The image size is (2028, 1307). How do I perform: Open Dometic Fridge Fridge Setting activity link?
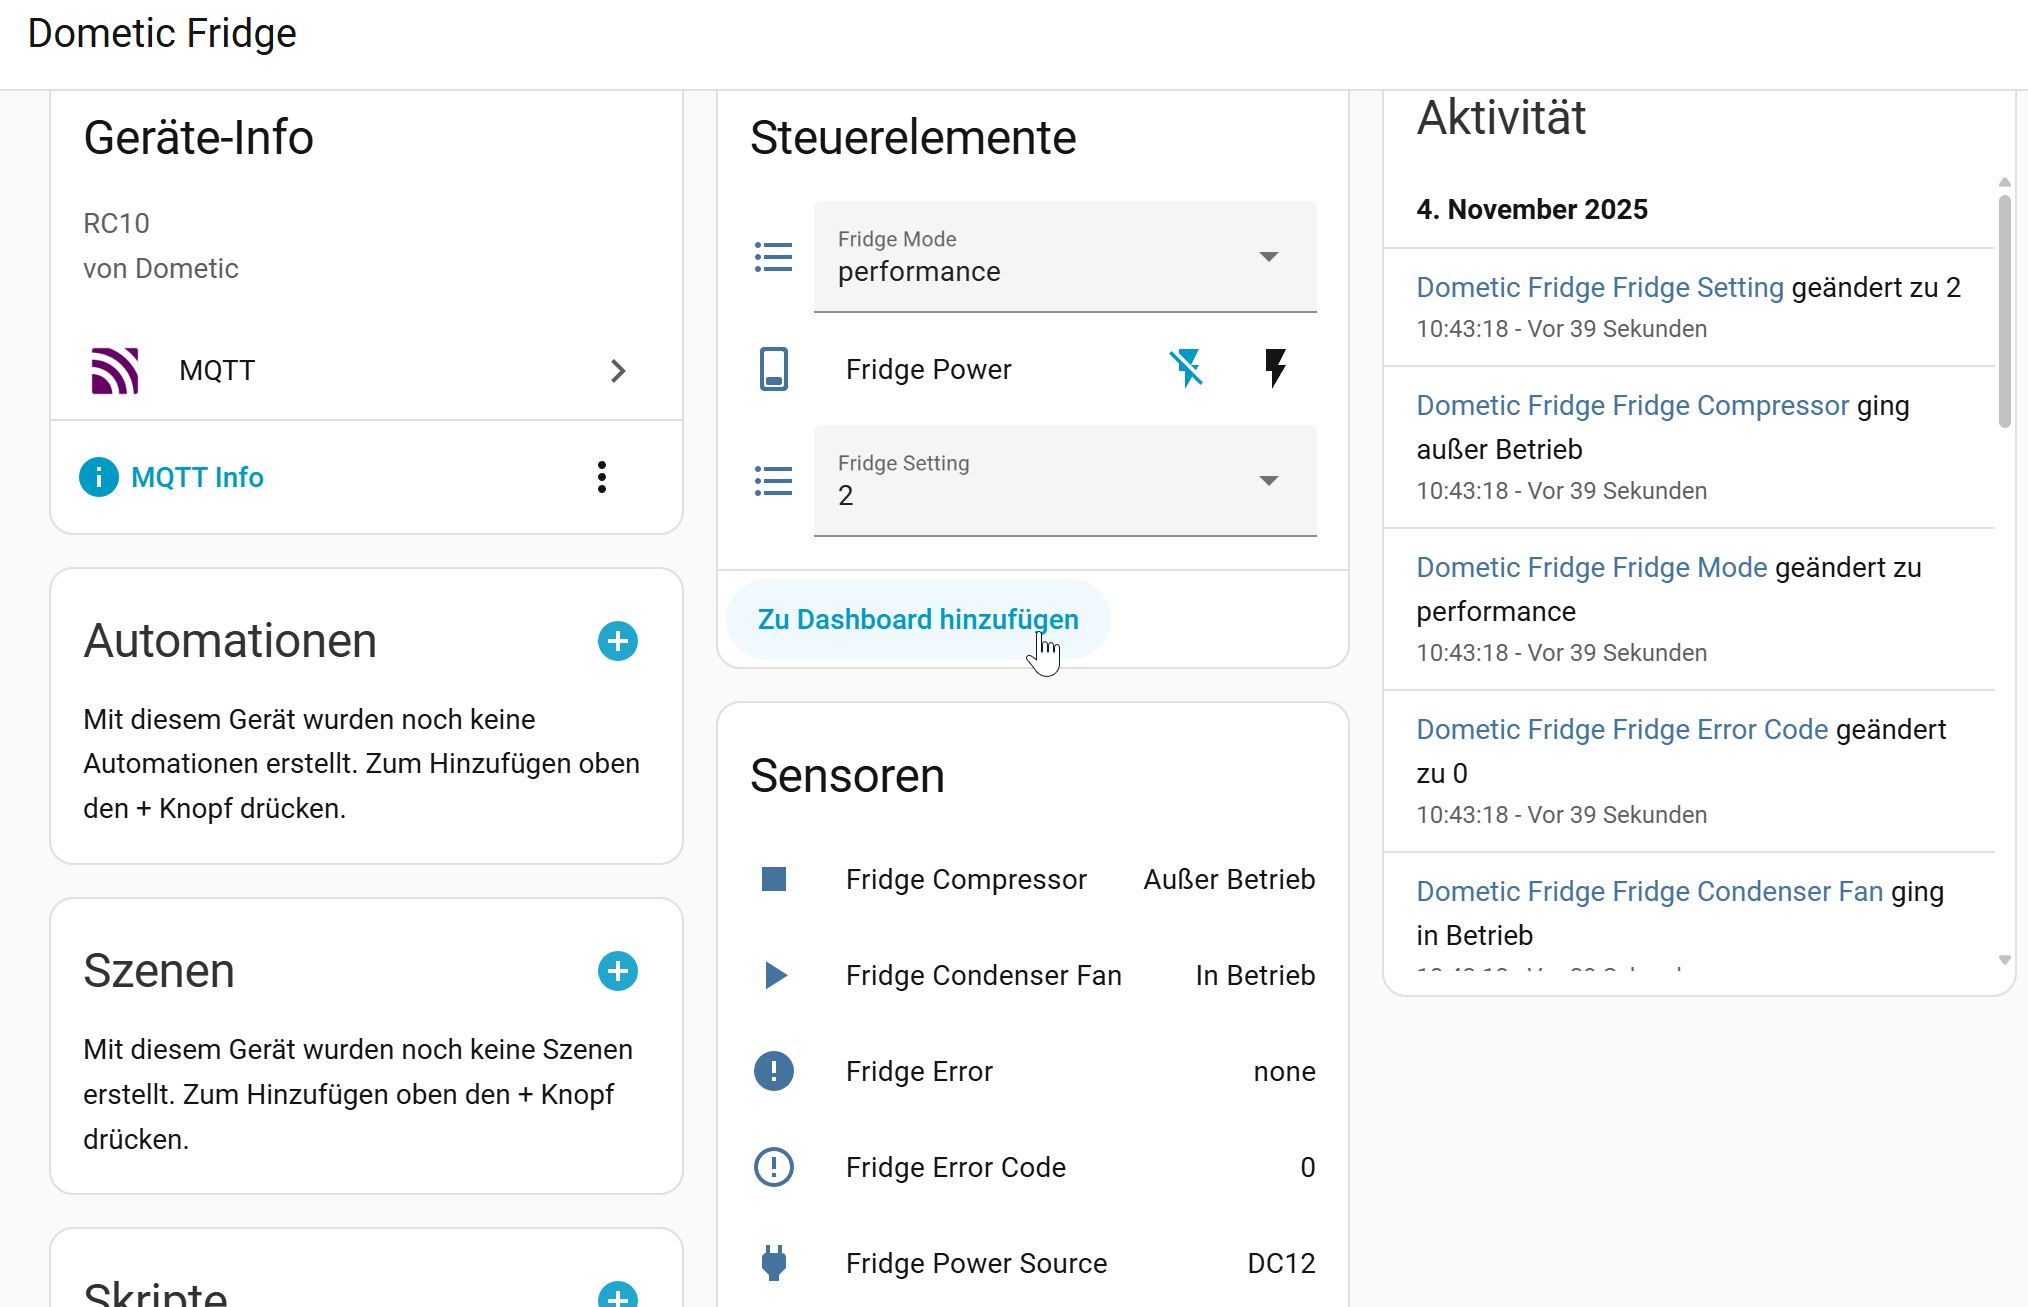[1599, 288]
